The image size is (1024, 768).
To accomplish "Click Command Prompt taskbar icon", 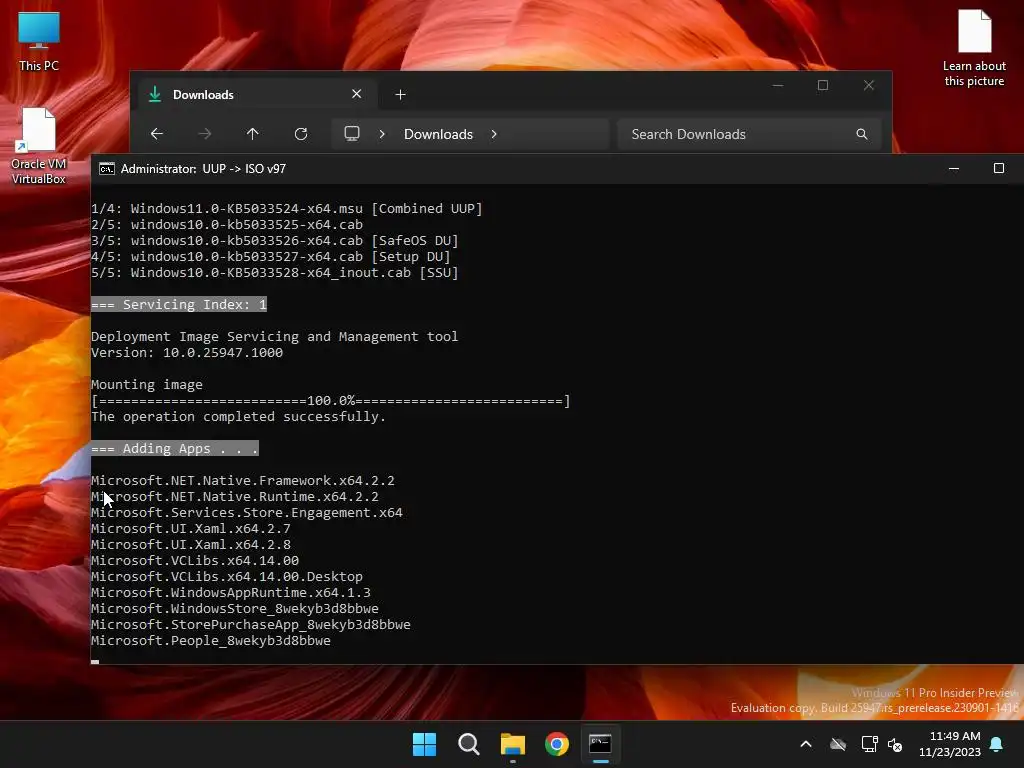I will [600, 744].
